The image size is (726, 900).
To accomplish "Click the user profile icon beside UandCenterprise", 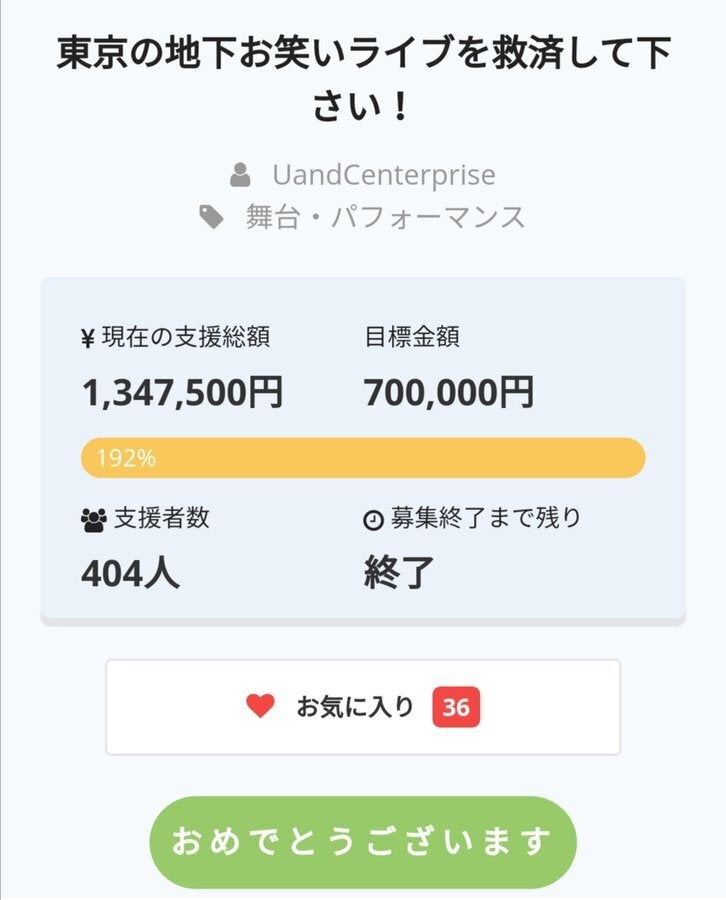I will 240,176.
